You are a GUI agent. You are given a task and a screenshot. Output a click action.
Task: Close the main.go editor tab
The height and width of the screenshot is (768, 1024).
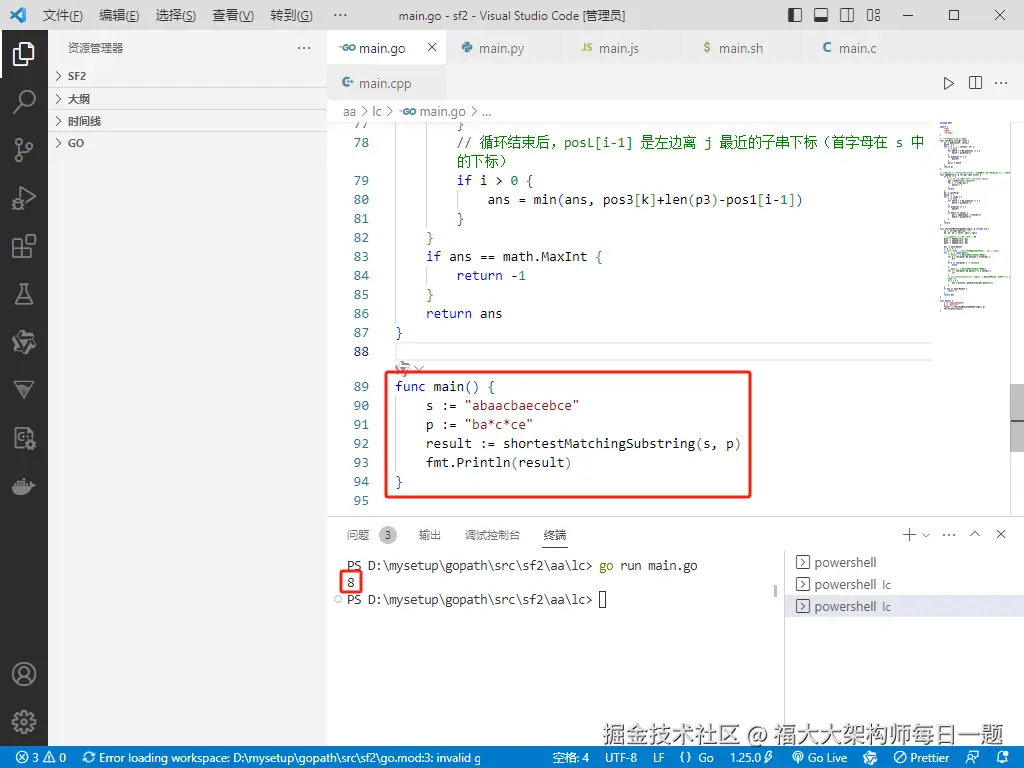click(x=432, y=47)
